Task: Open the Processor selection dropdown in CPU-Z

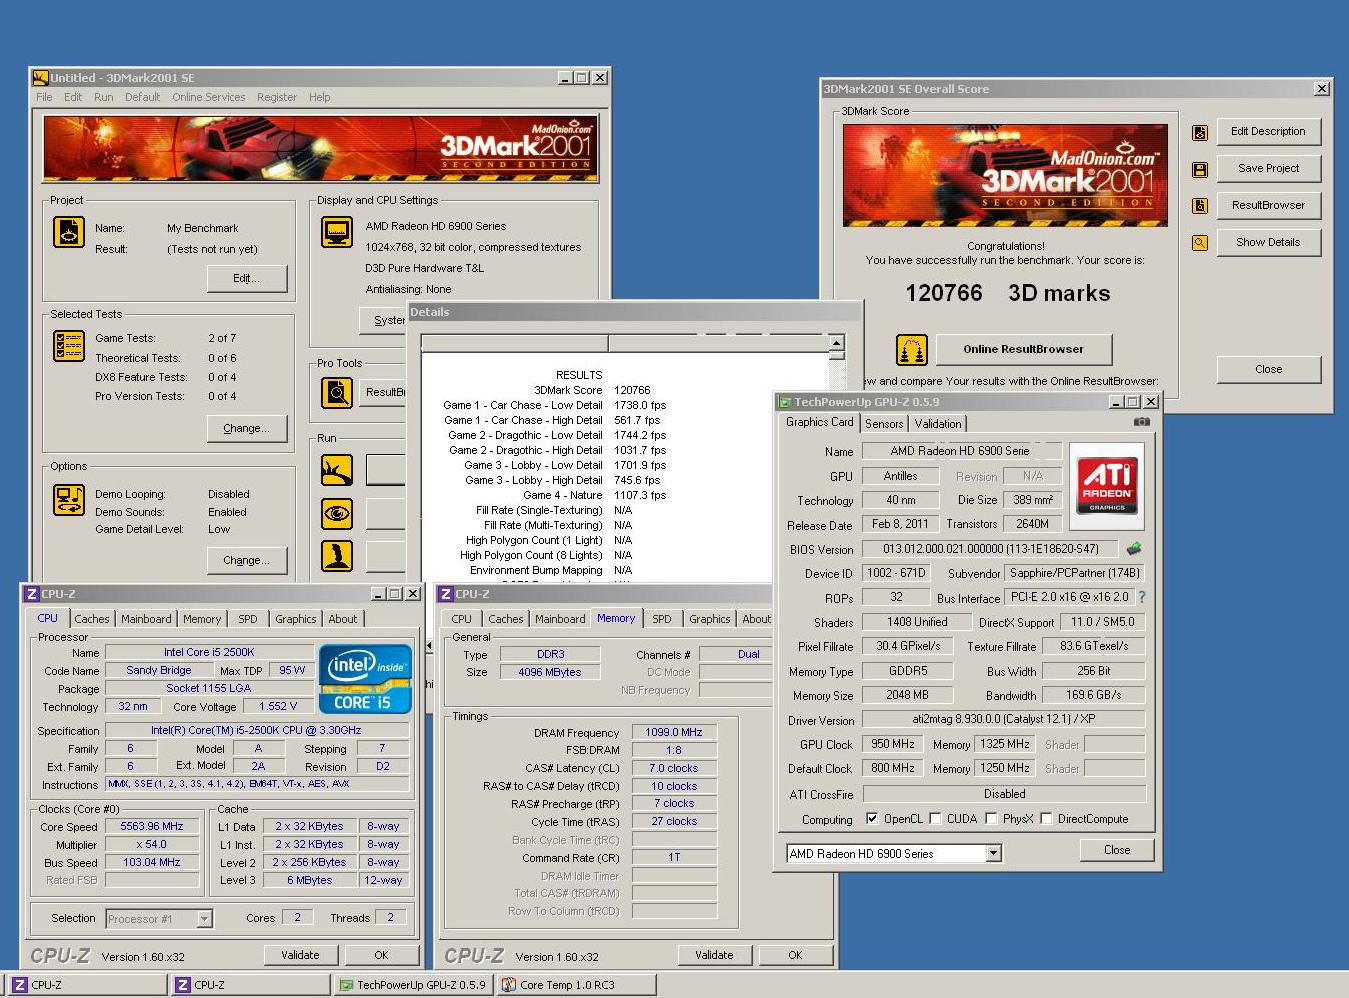Action: pyautogui.click(x=204, y=918)
